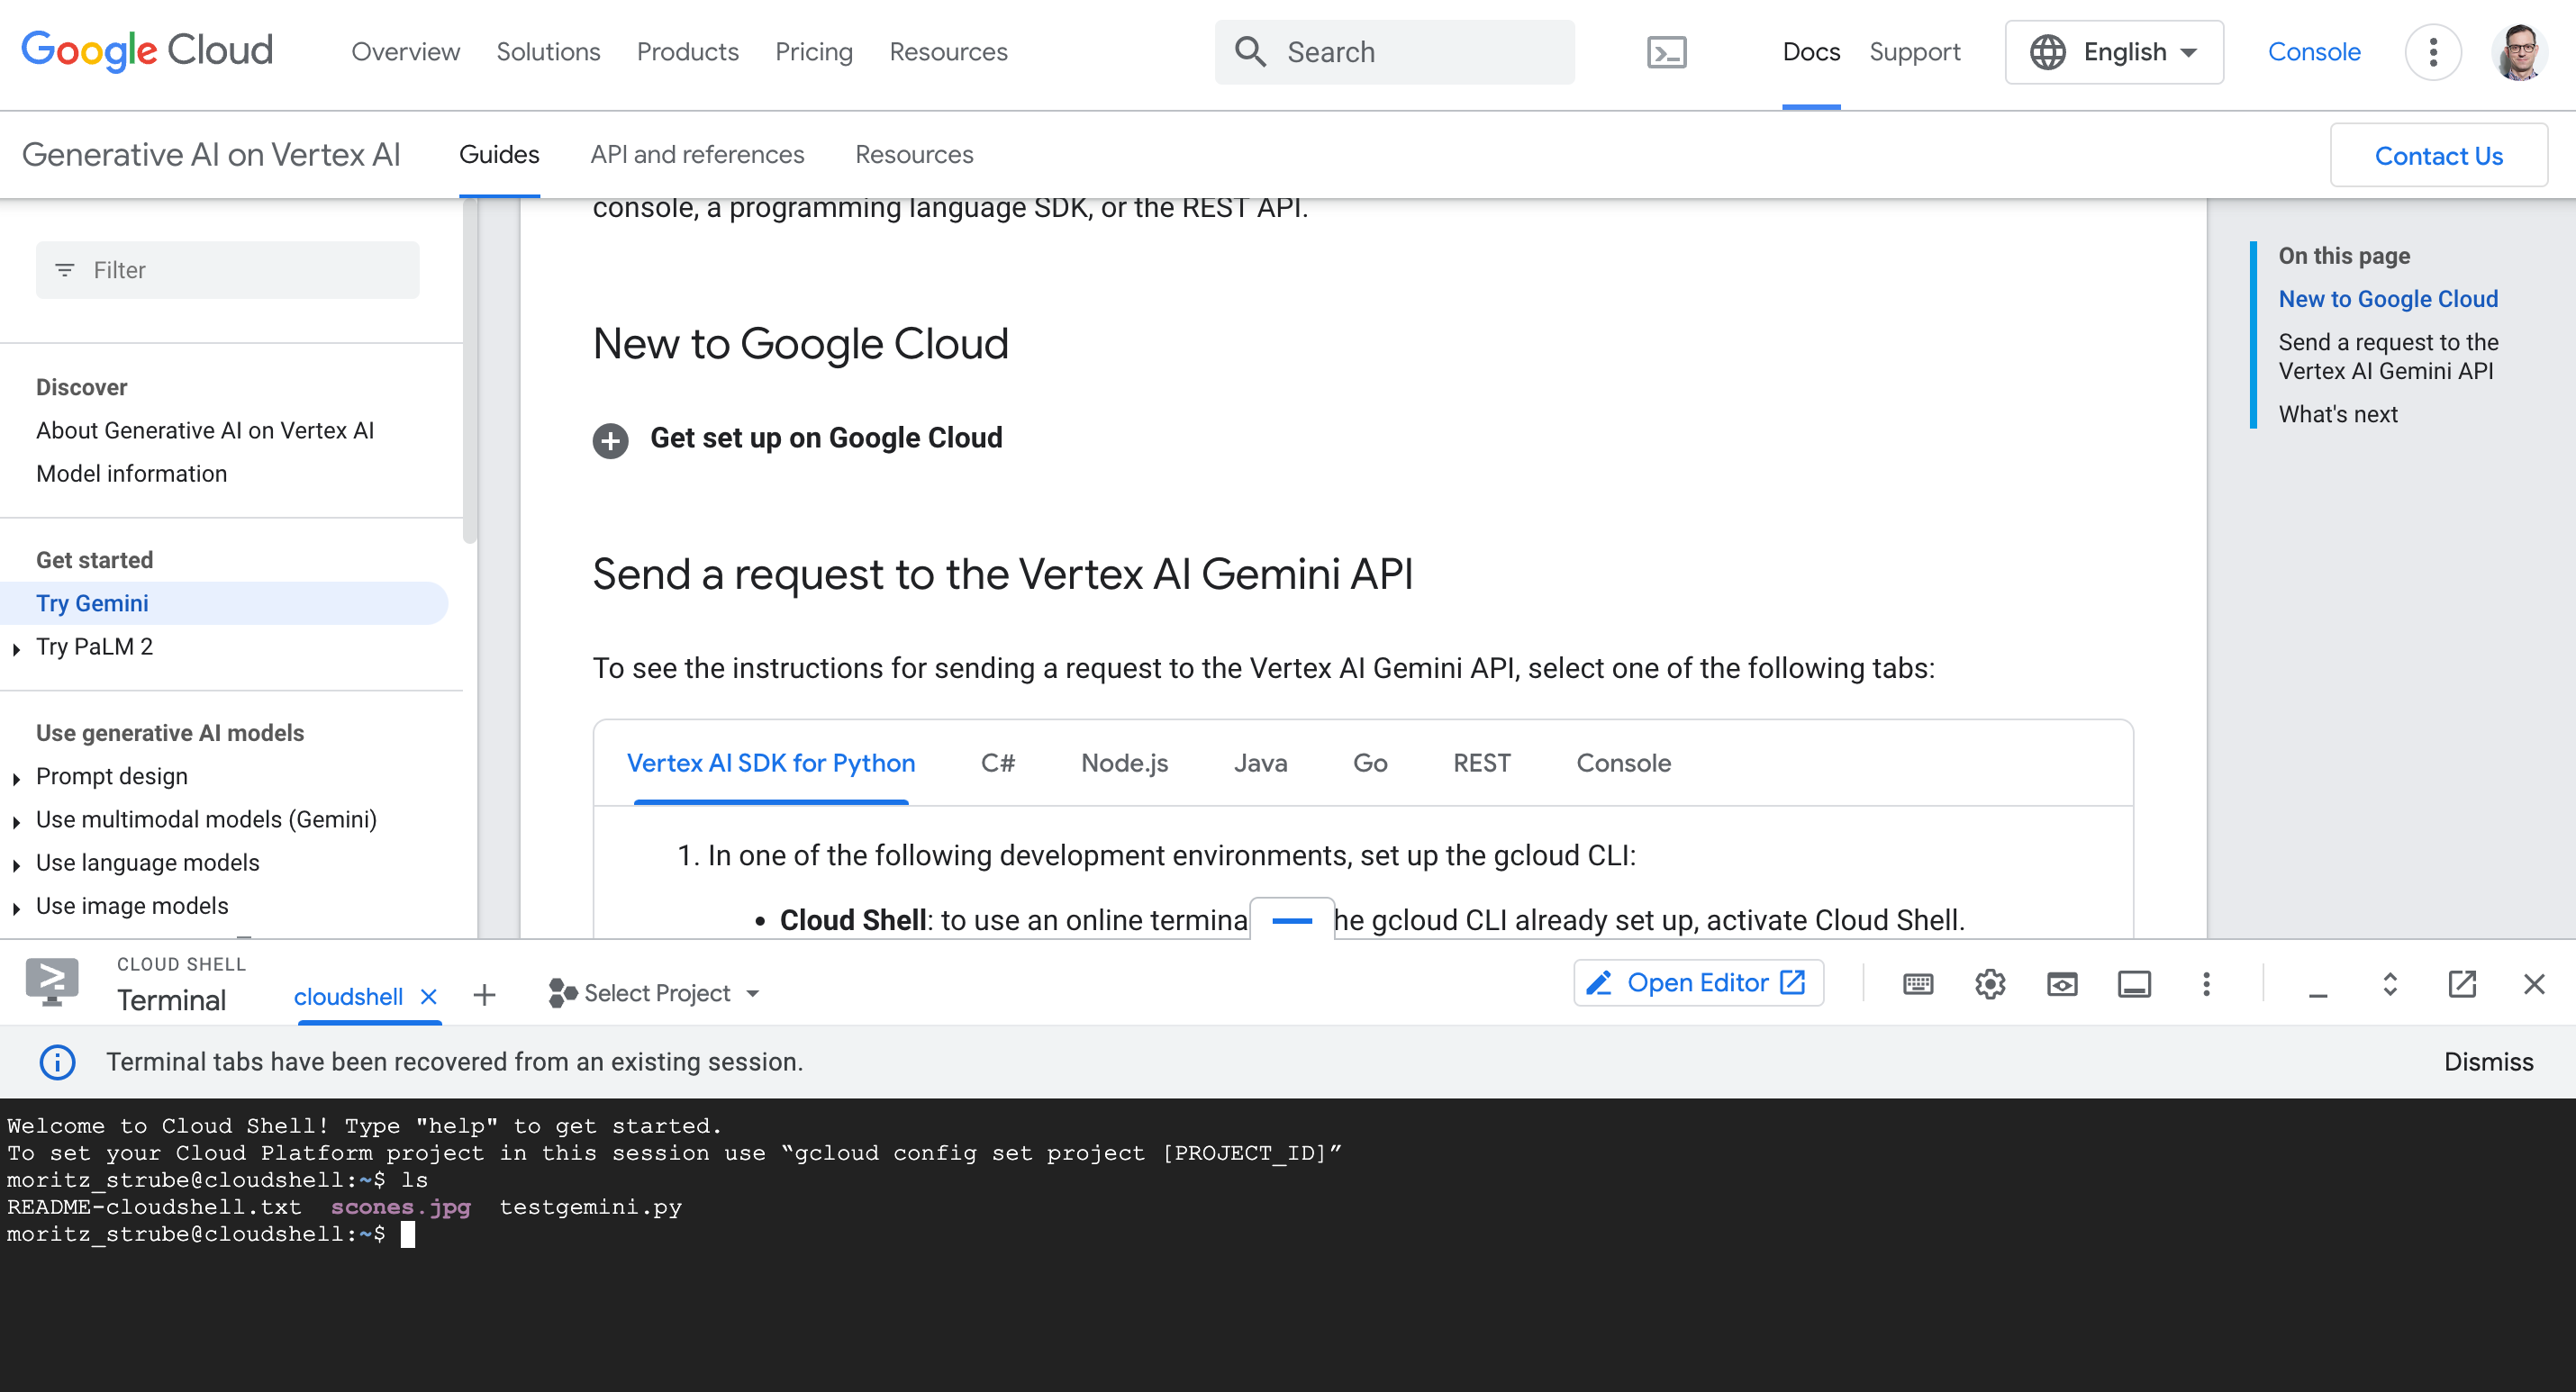This screenshot has width=2576, height=1392.
Task: Select the API and references tab
Action: (x=697, y=154)
